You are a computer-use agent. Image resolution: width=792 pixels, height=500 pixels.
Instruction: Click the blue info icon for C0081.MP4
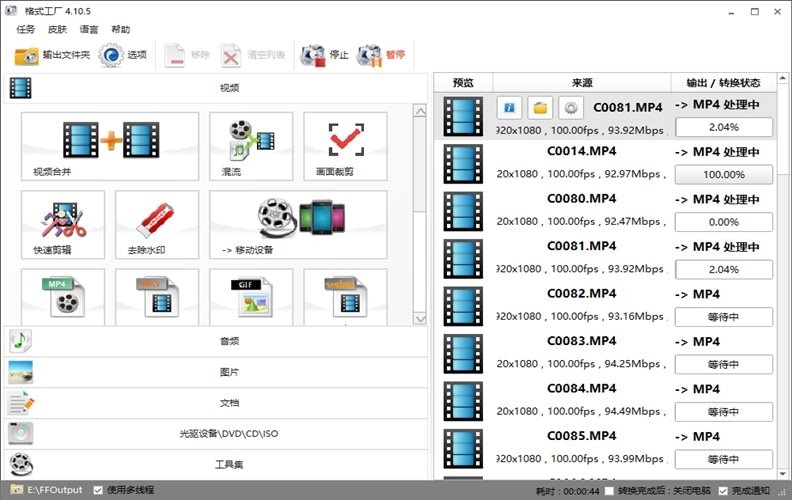coord(510,108)
